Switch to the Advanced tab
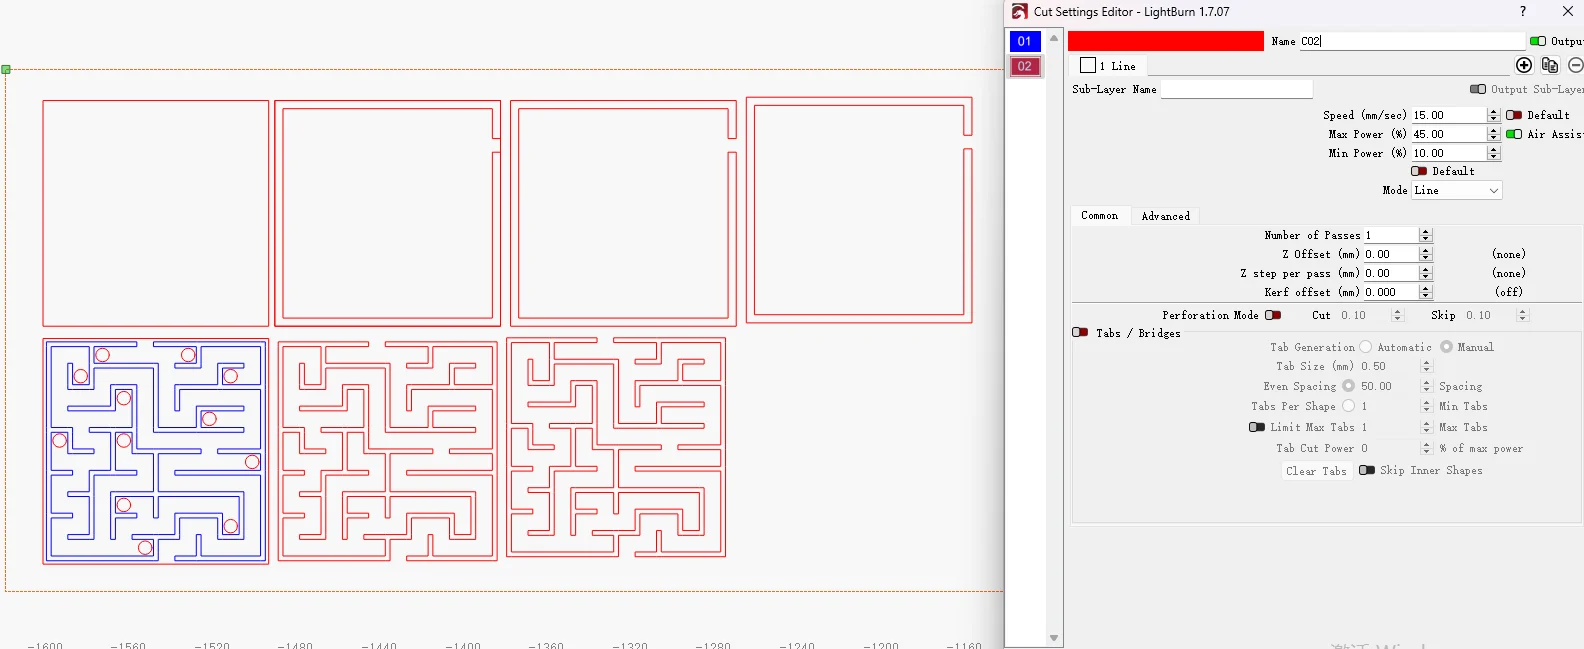This screenshot has width=1584, height=649. point(1165,216)
